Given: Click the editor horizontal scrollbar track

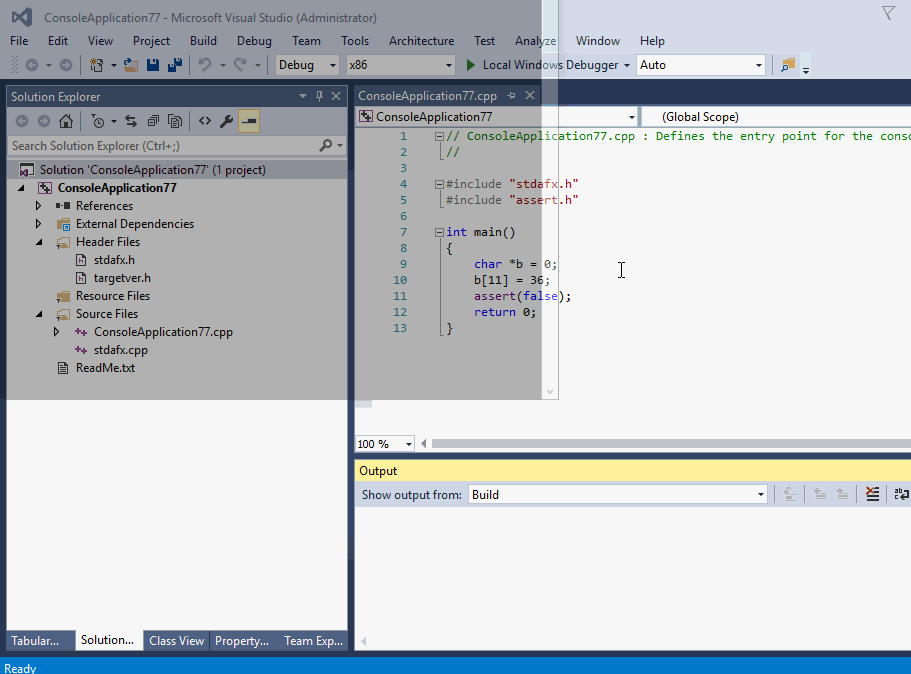Looking at the screenshot, I should [x=671, y=444].
